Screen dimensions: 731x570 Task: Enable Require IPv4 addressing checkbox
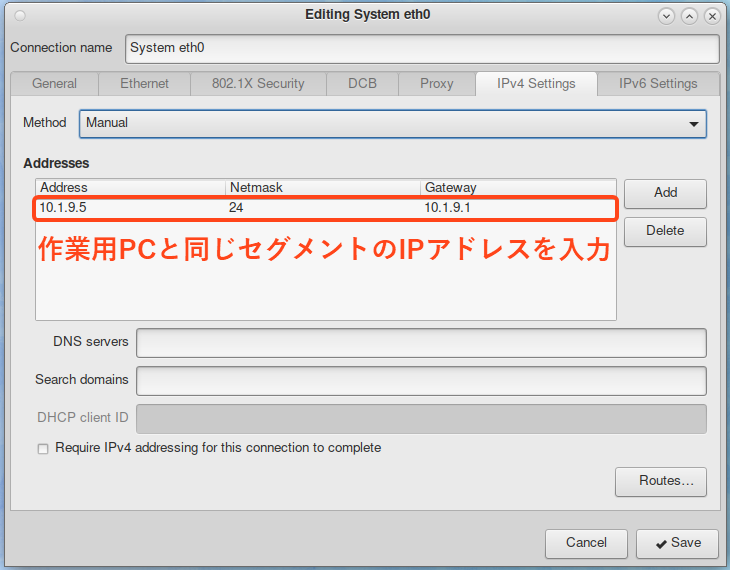43,449
